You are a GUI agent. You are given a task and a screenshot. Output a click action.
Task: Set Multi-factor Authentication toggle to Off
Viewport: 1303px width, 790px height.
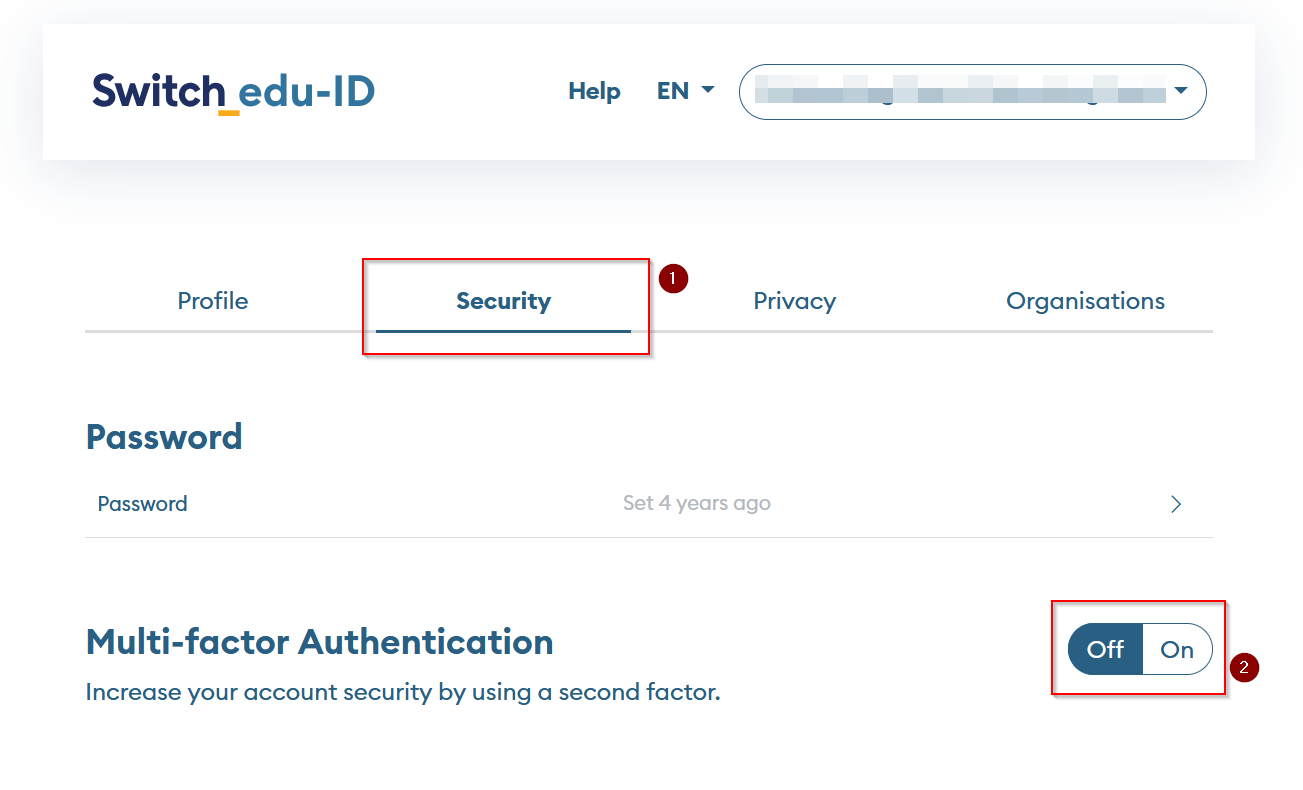click(1105, 650)
